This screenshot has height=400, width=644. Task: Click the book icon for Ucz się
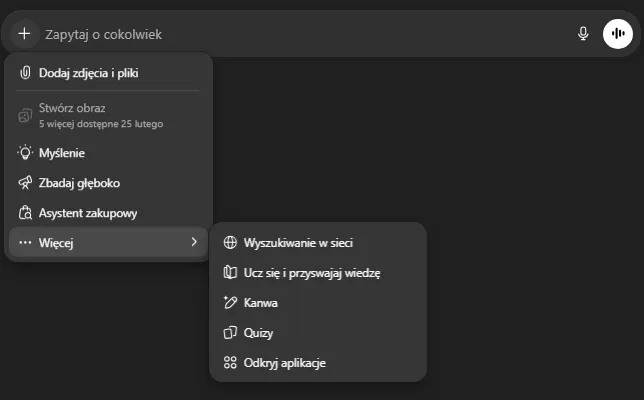[229, 272]
